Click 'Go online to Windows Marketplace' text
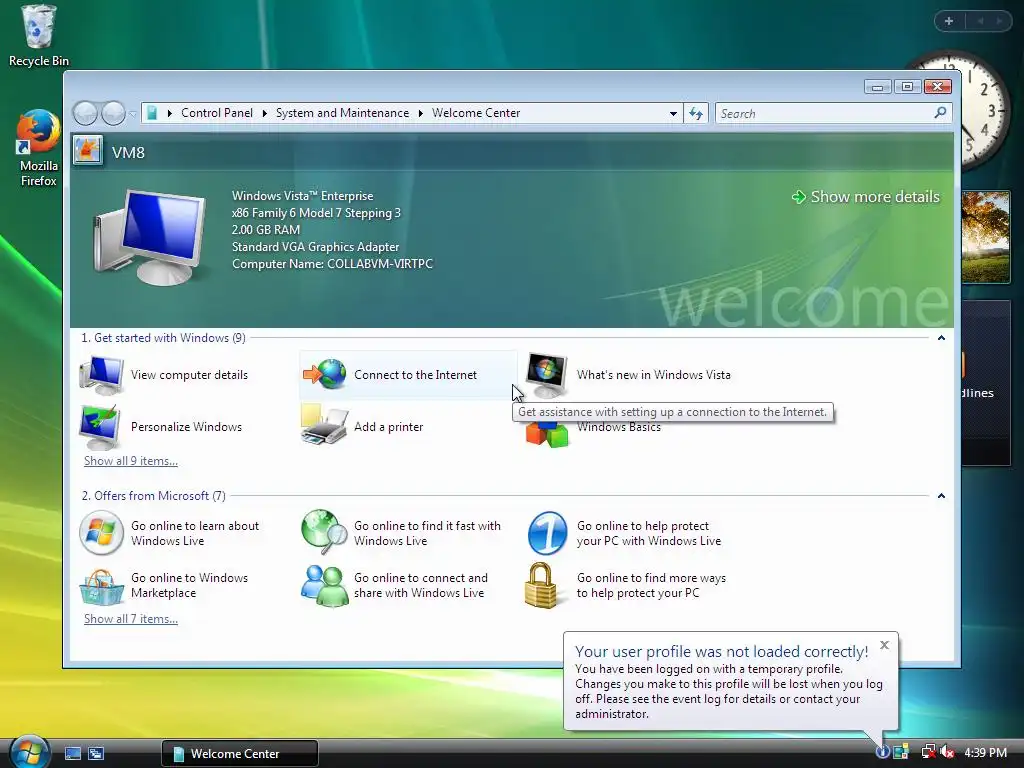The width and height of the screenshot is (1024, 768). tap(189, 585)
